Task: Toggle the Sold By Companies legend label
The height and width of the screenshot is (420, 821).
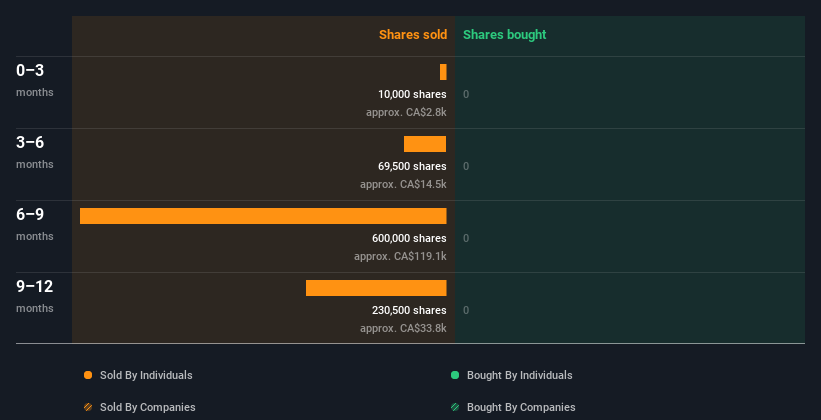Action: 148,407
